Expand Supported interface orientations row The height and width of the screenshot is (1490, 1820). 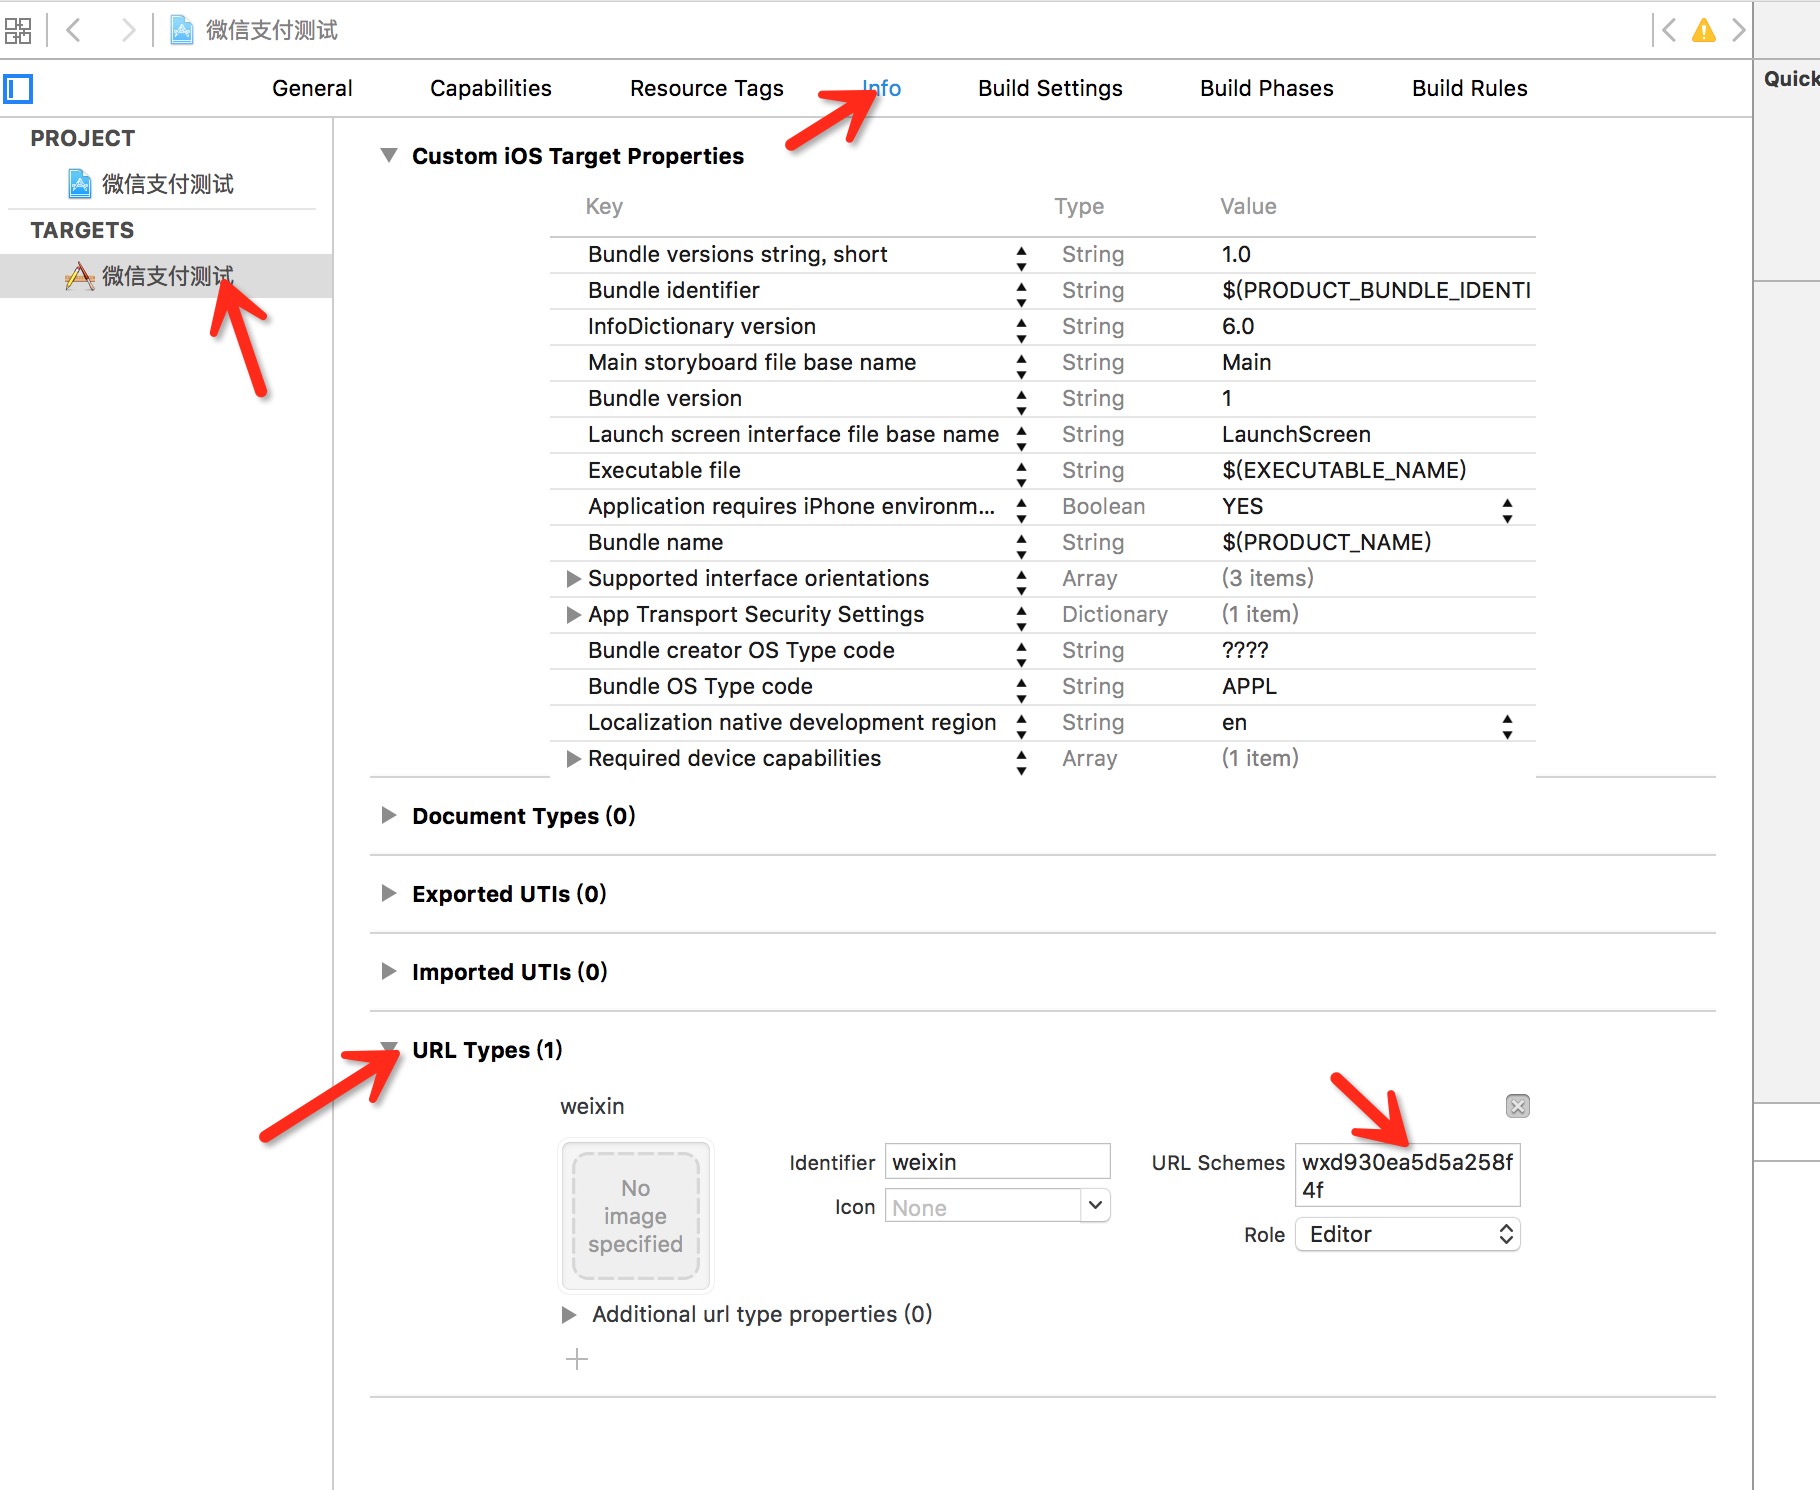click(573, 578)
